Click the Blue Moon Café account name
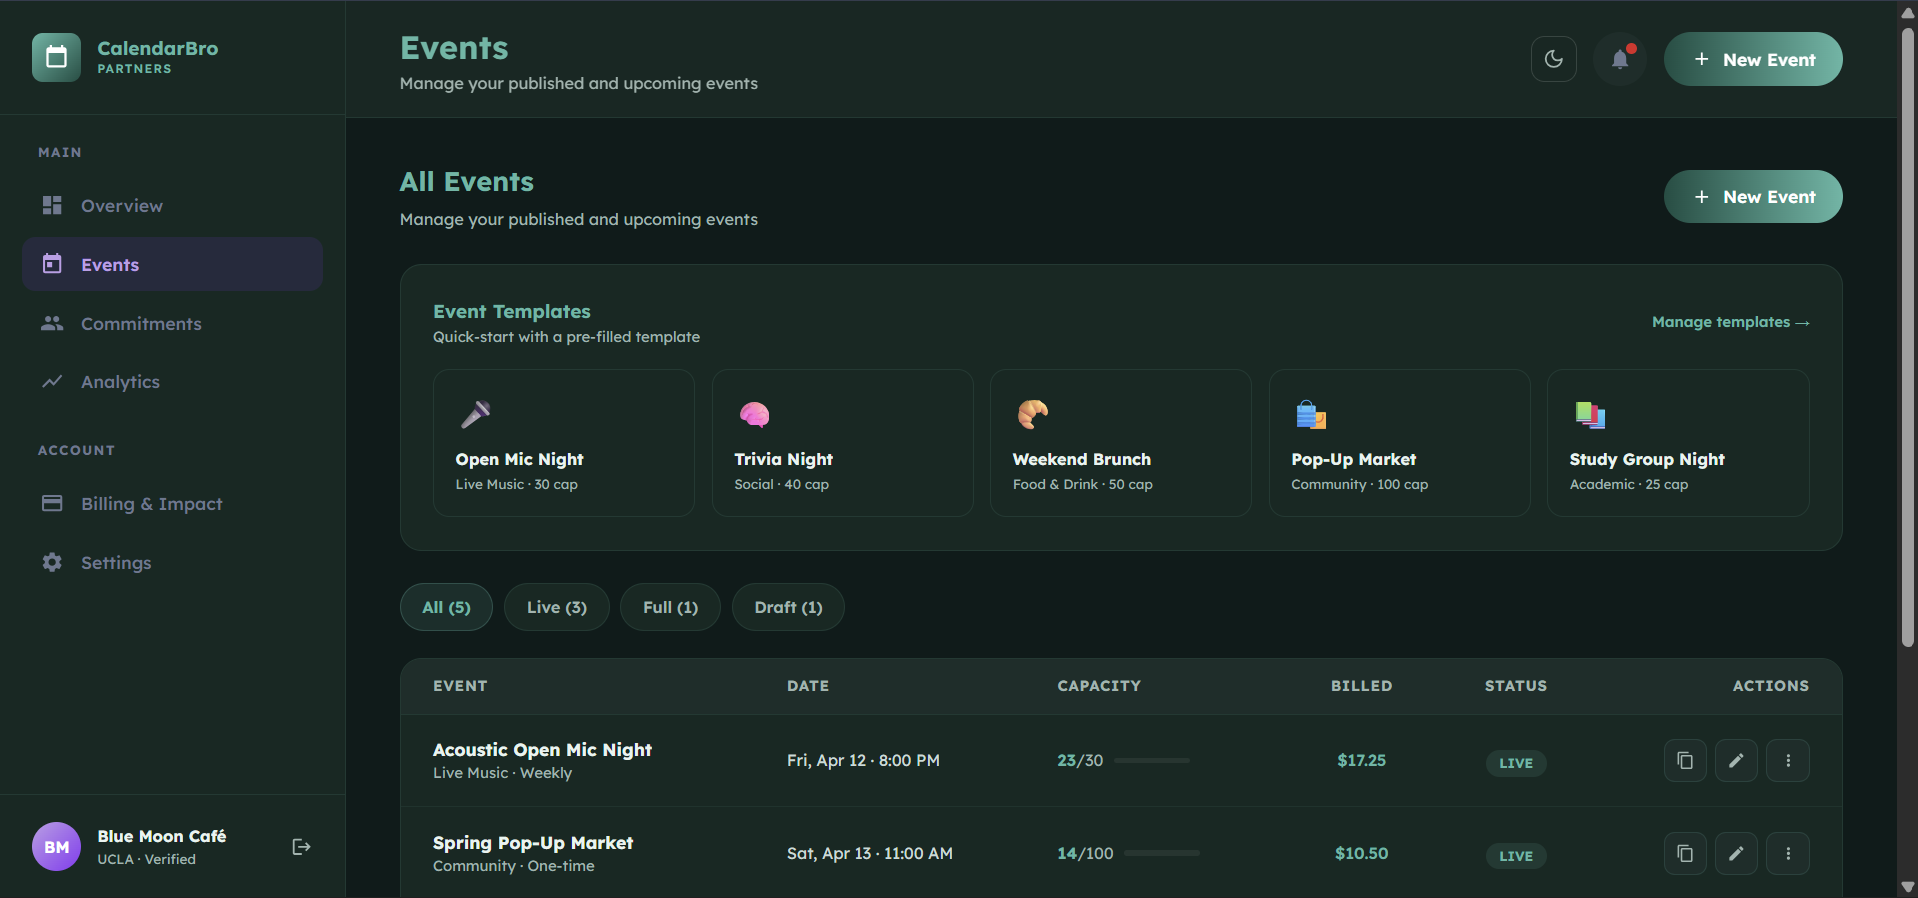 [161, 836]
